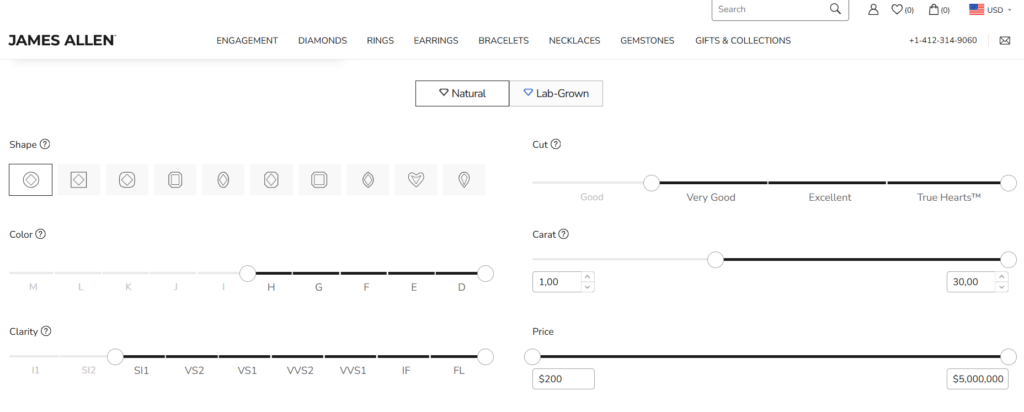Click the minimum price input field
The image size is (1024, 412).
coord(563,379)
